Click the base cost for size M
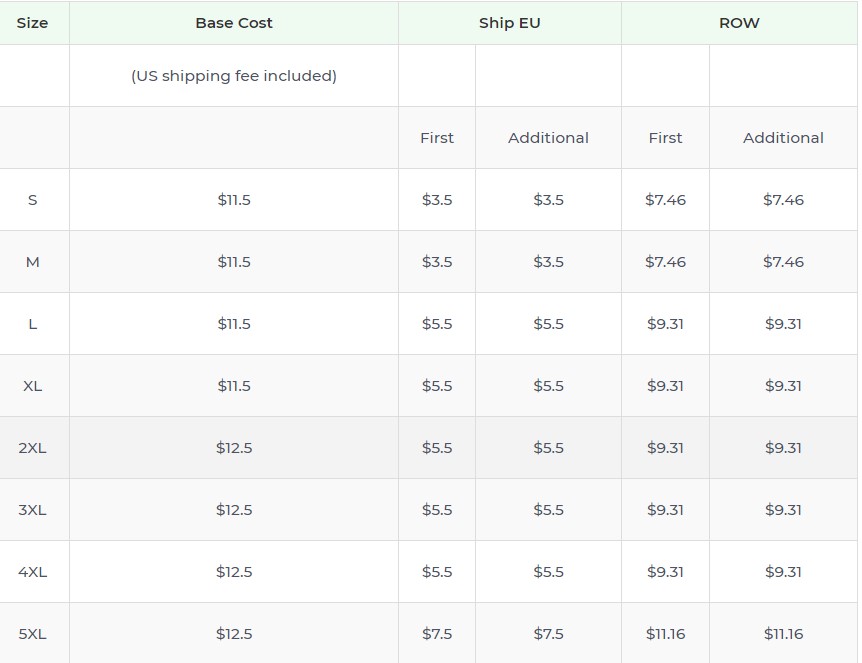The image size is (862, 663). point(234,262)
